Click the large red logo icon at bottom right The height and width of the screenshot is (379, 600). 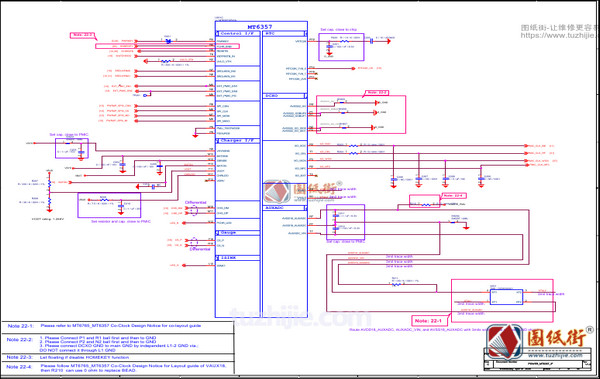click(504, 341)
